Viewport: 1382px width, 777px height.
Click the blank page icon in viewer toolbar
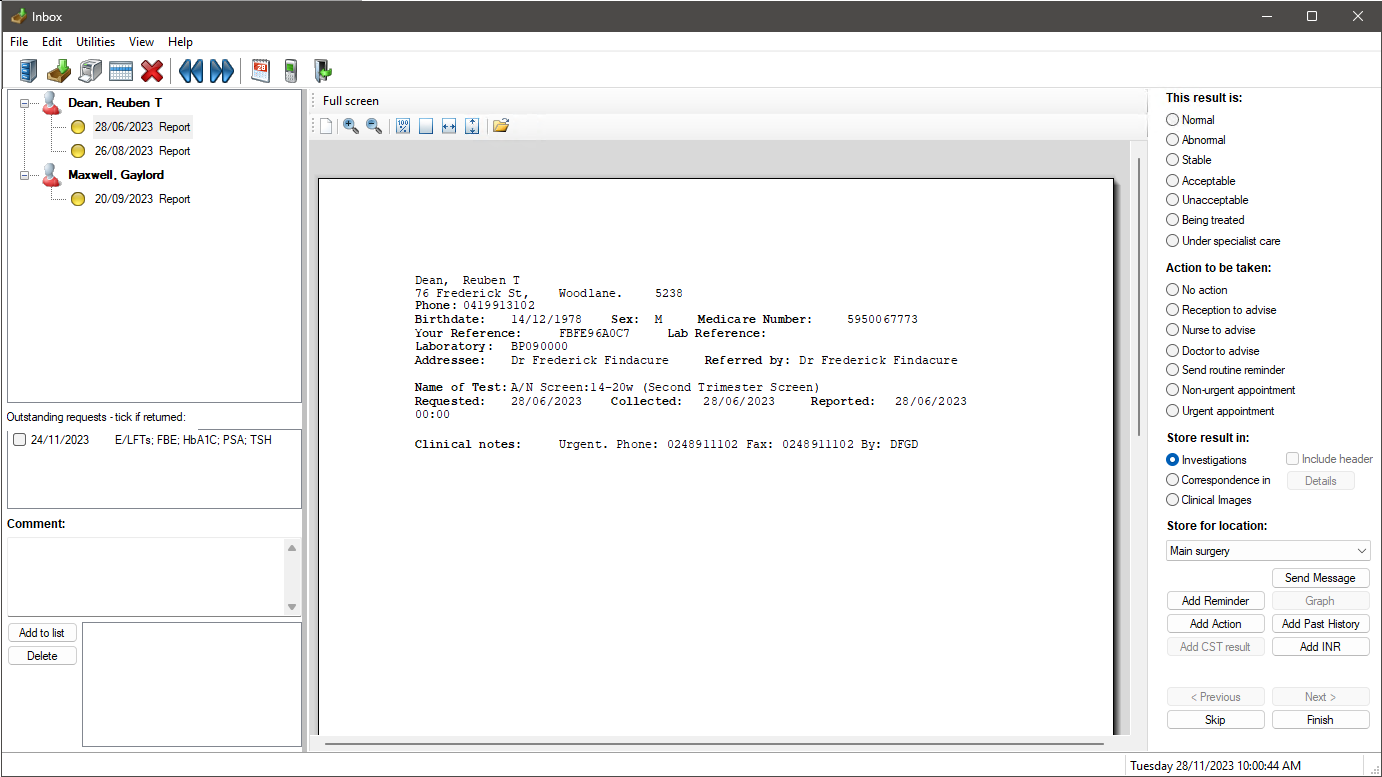point(326,126)
